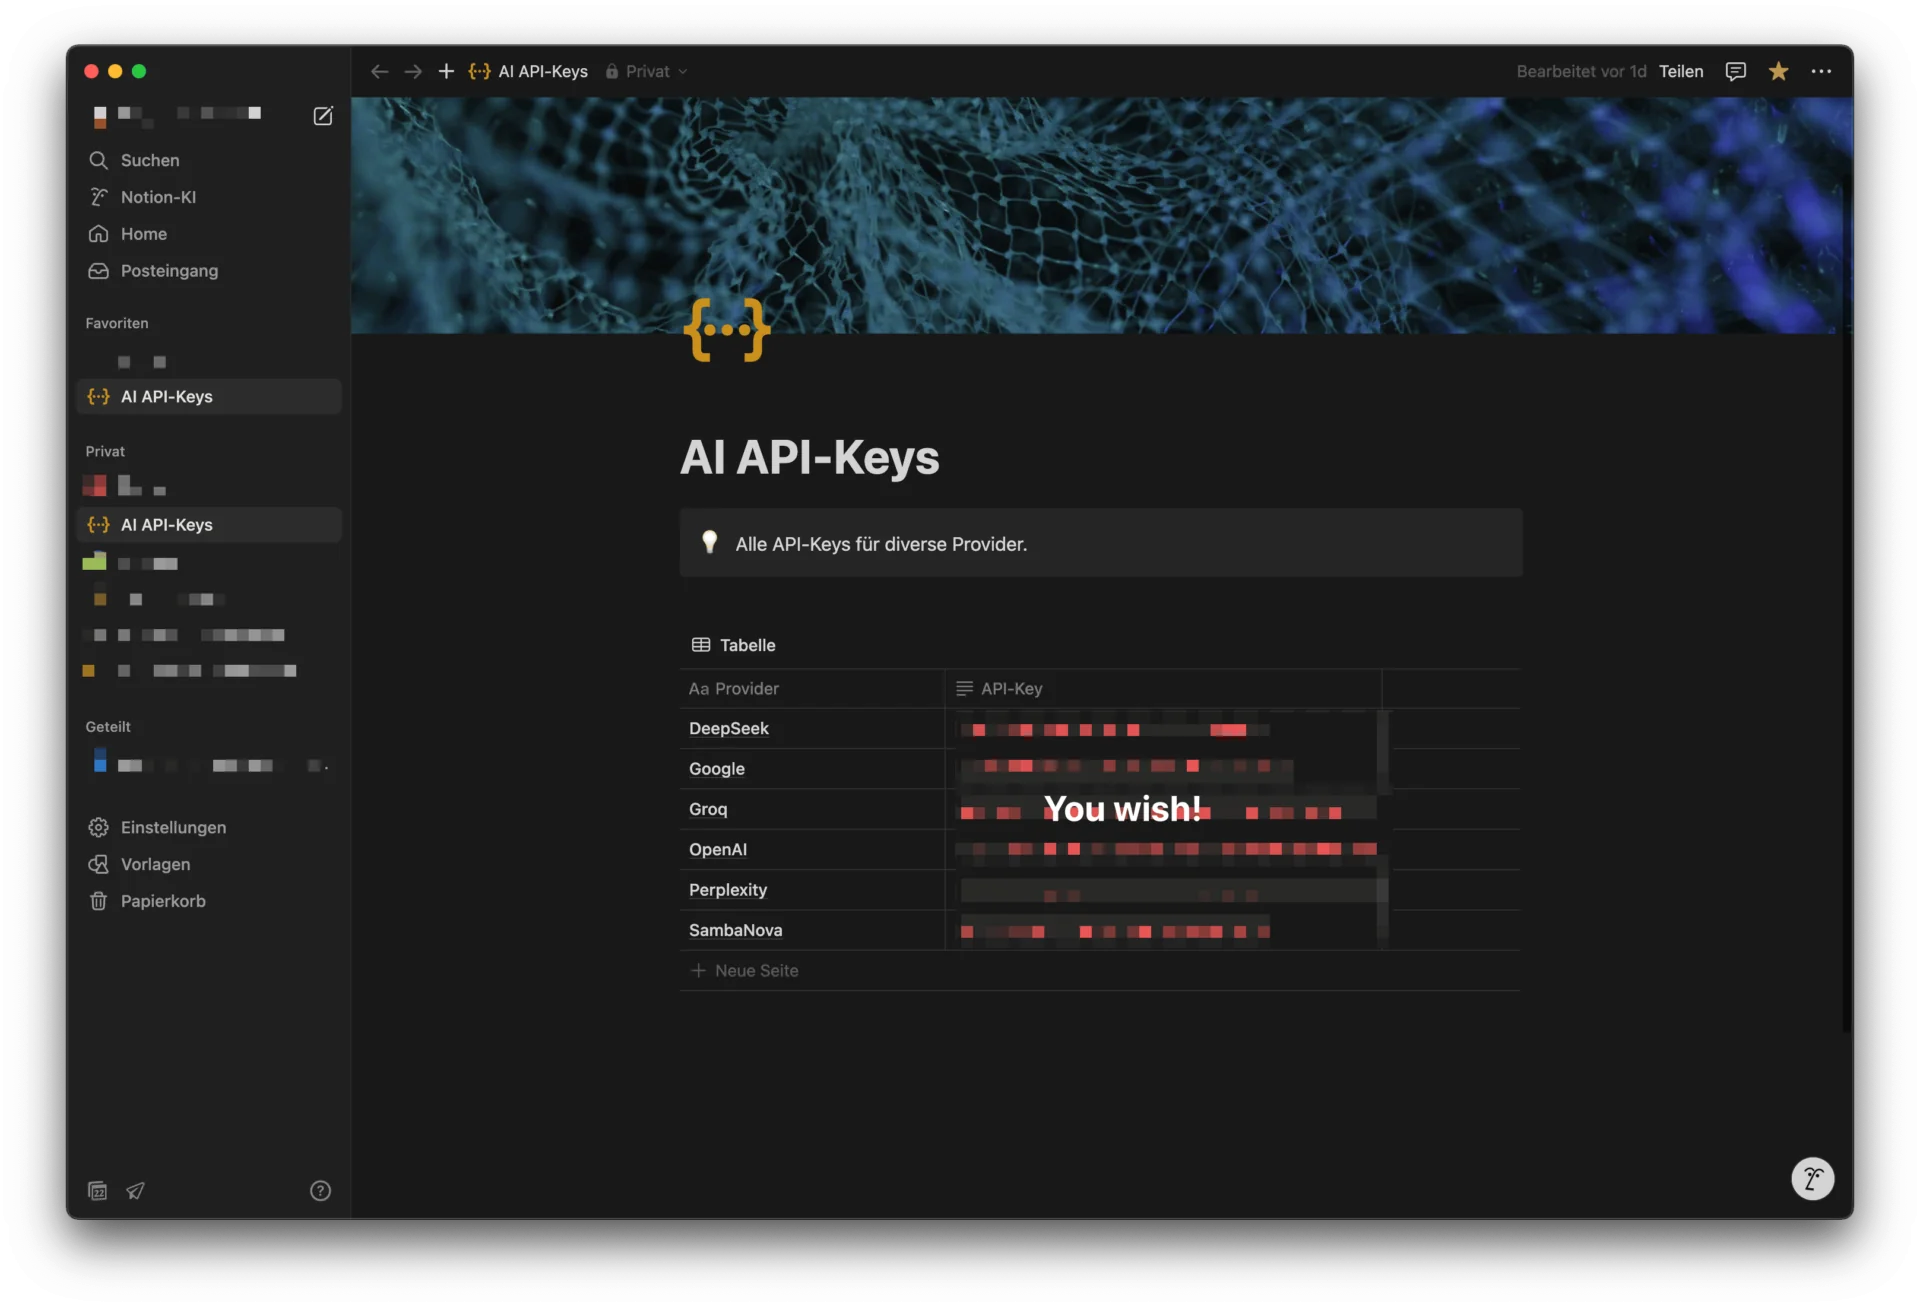Click the lightbulb callout icon
This screenshot has height=1307, width=1920.
pos(710,542)
